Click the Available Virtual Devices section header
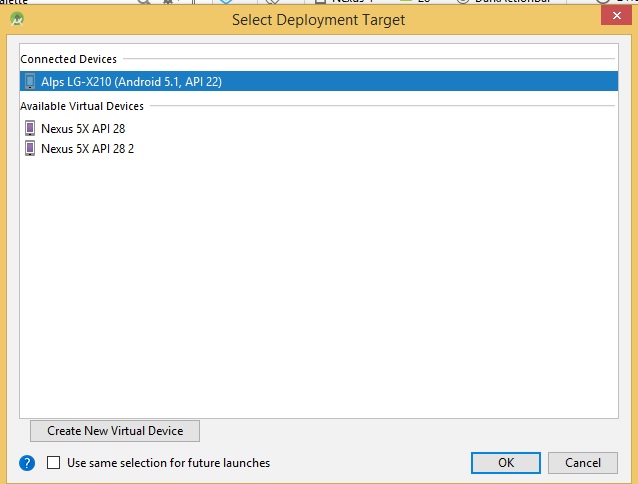 [82, 106]
